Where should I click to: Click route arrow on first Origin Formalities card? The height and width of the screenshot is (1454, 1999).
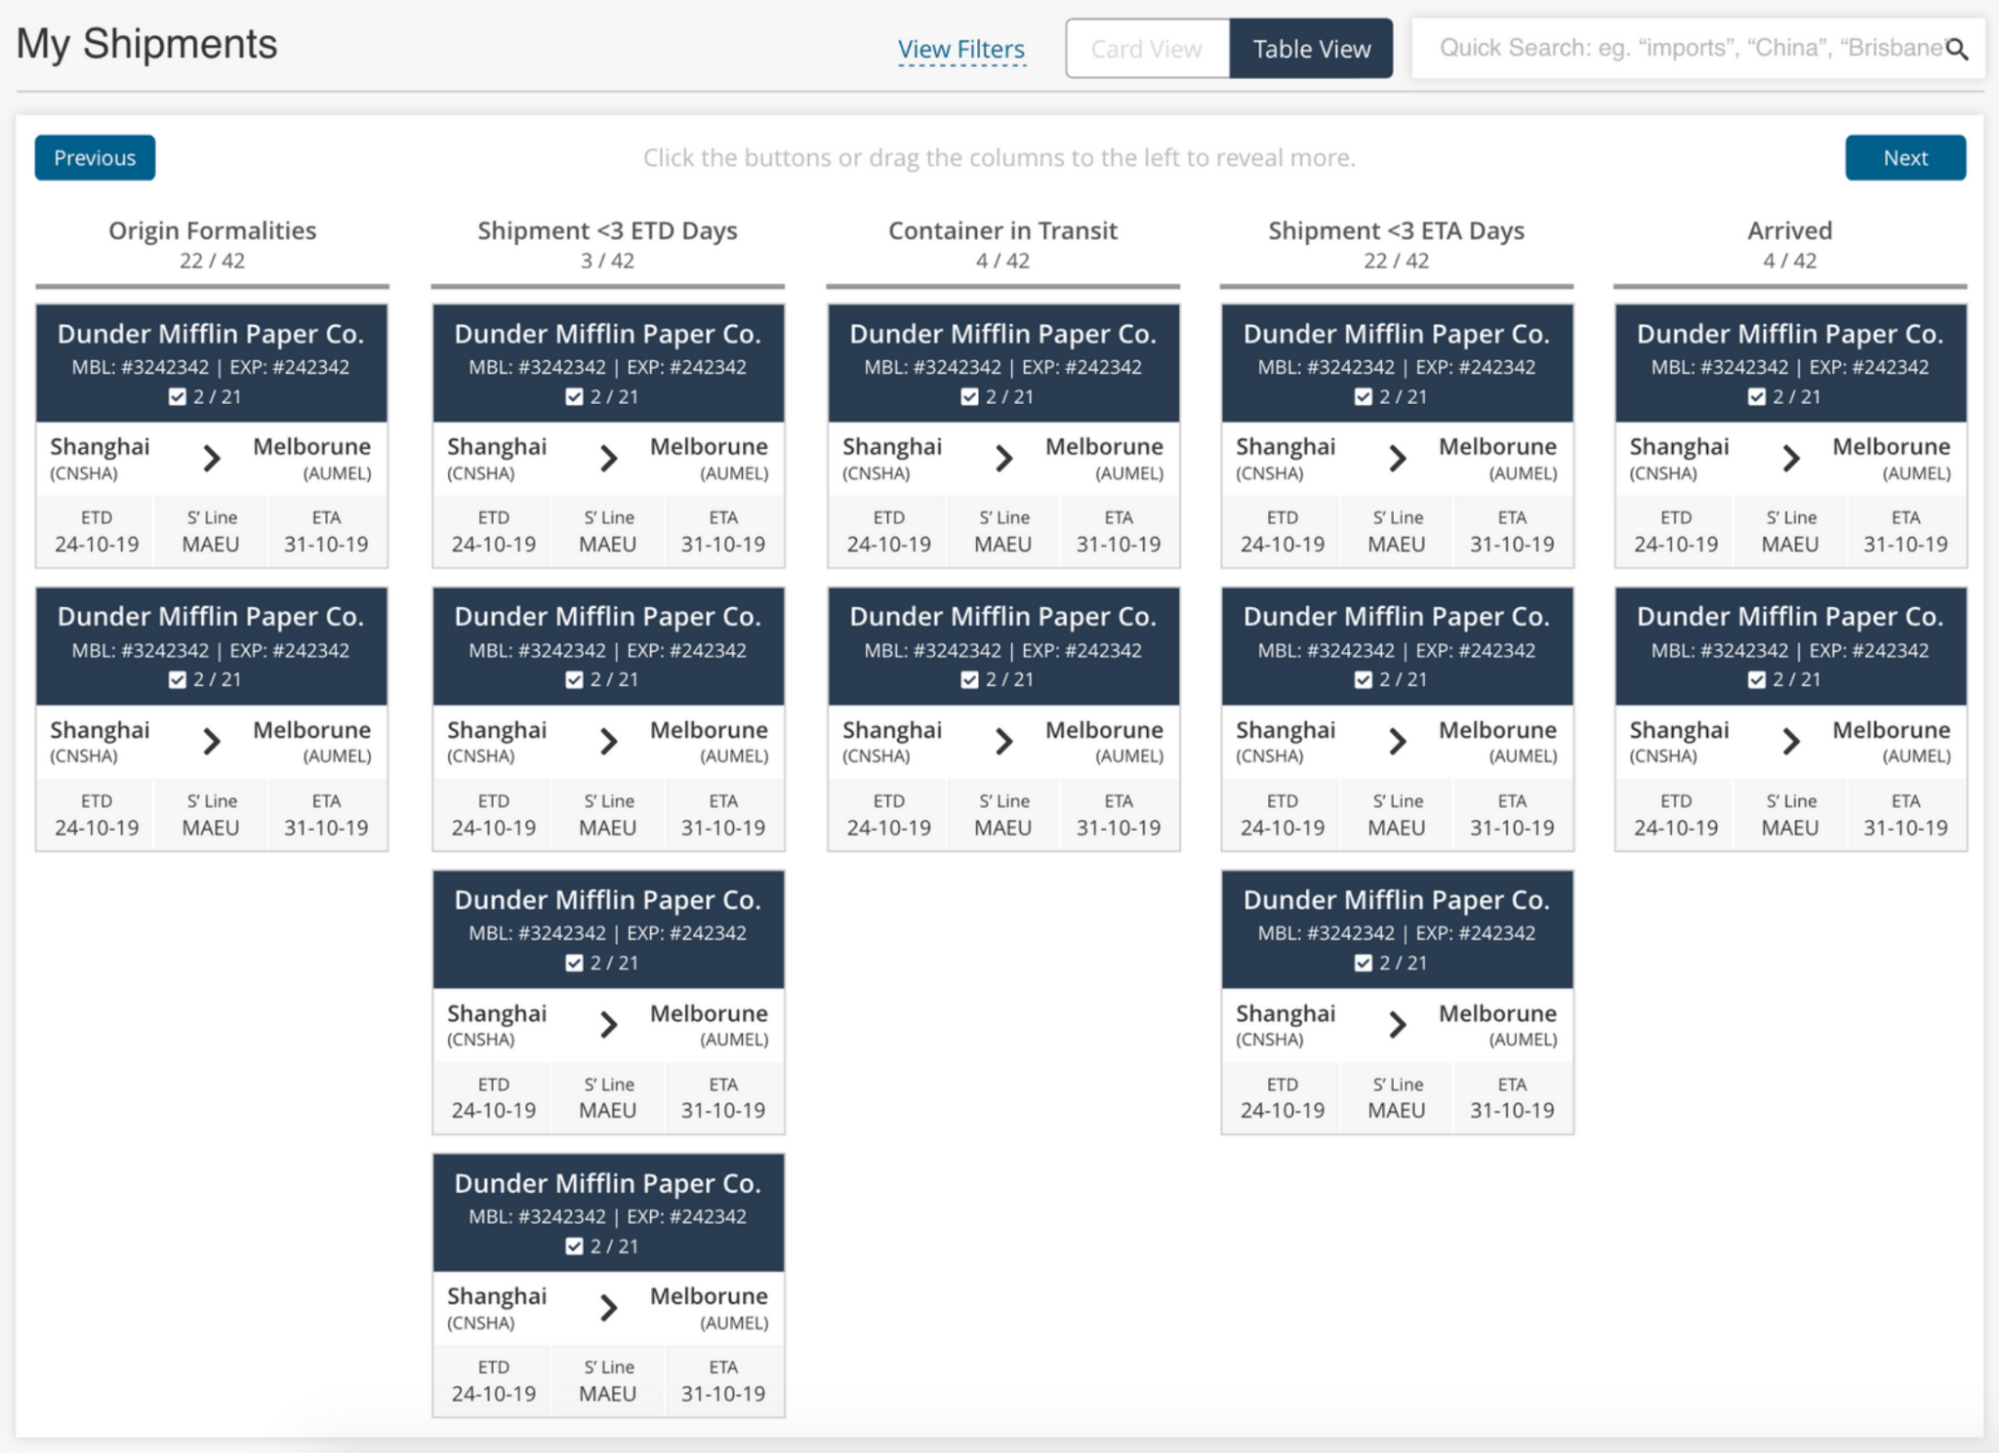(x=211, y=459)
